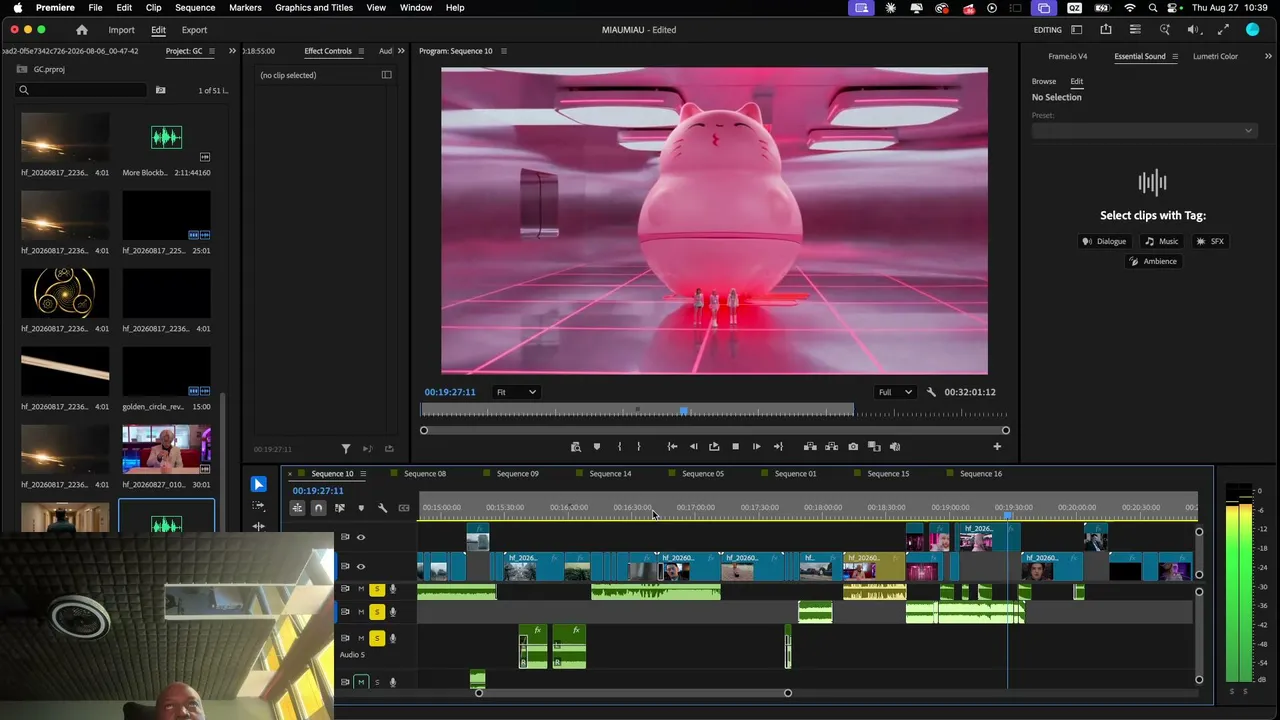Open the Fit zoom level dropdown

(x=516, y=392)
